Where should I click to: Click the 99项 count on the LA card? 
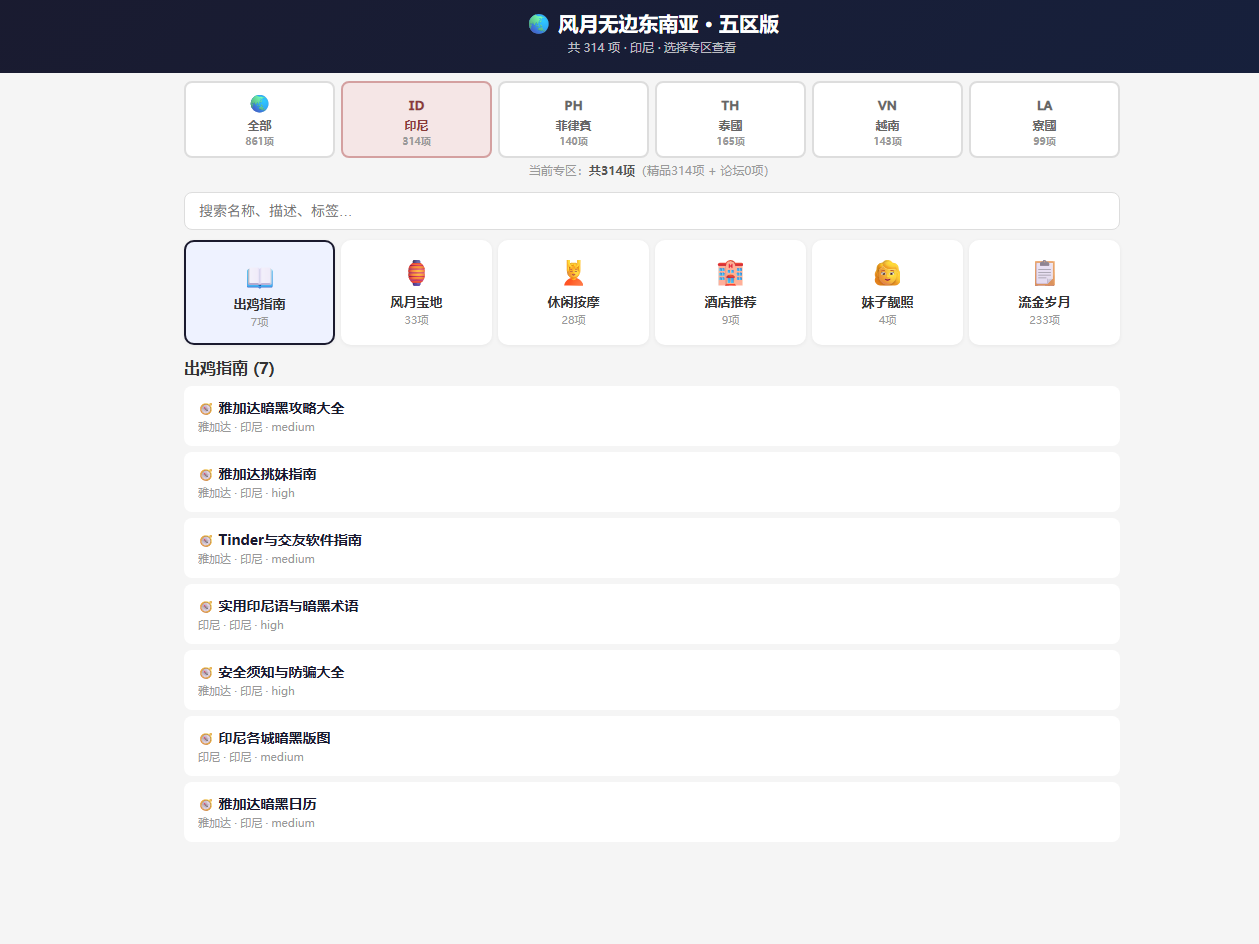[1044, 142]
